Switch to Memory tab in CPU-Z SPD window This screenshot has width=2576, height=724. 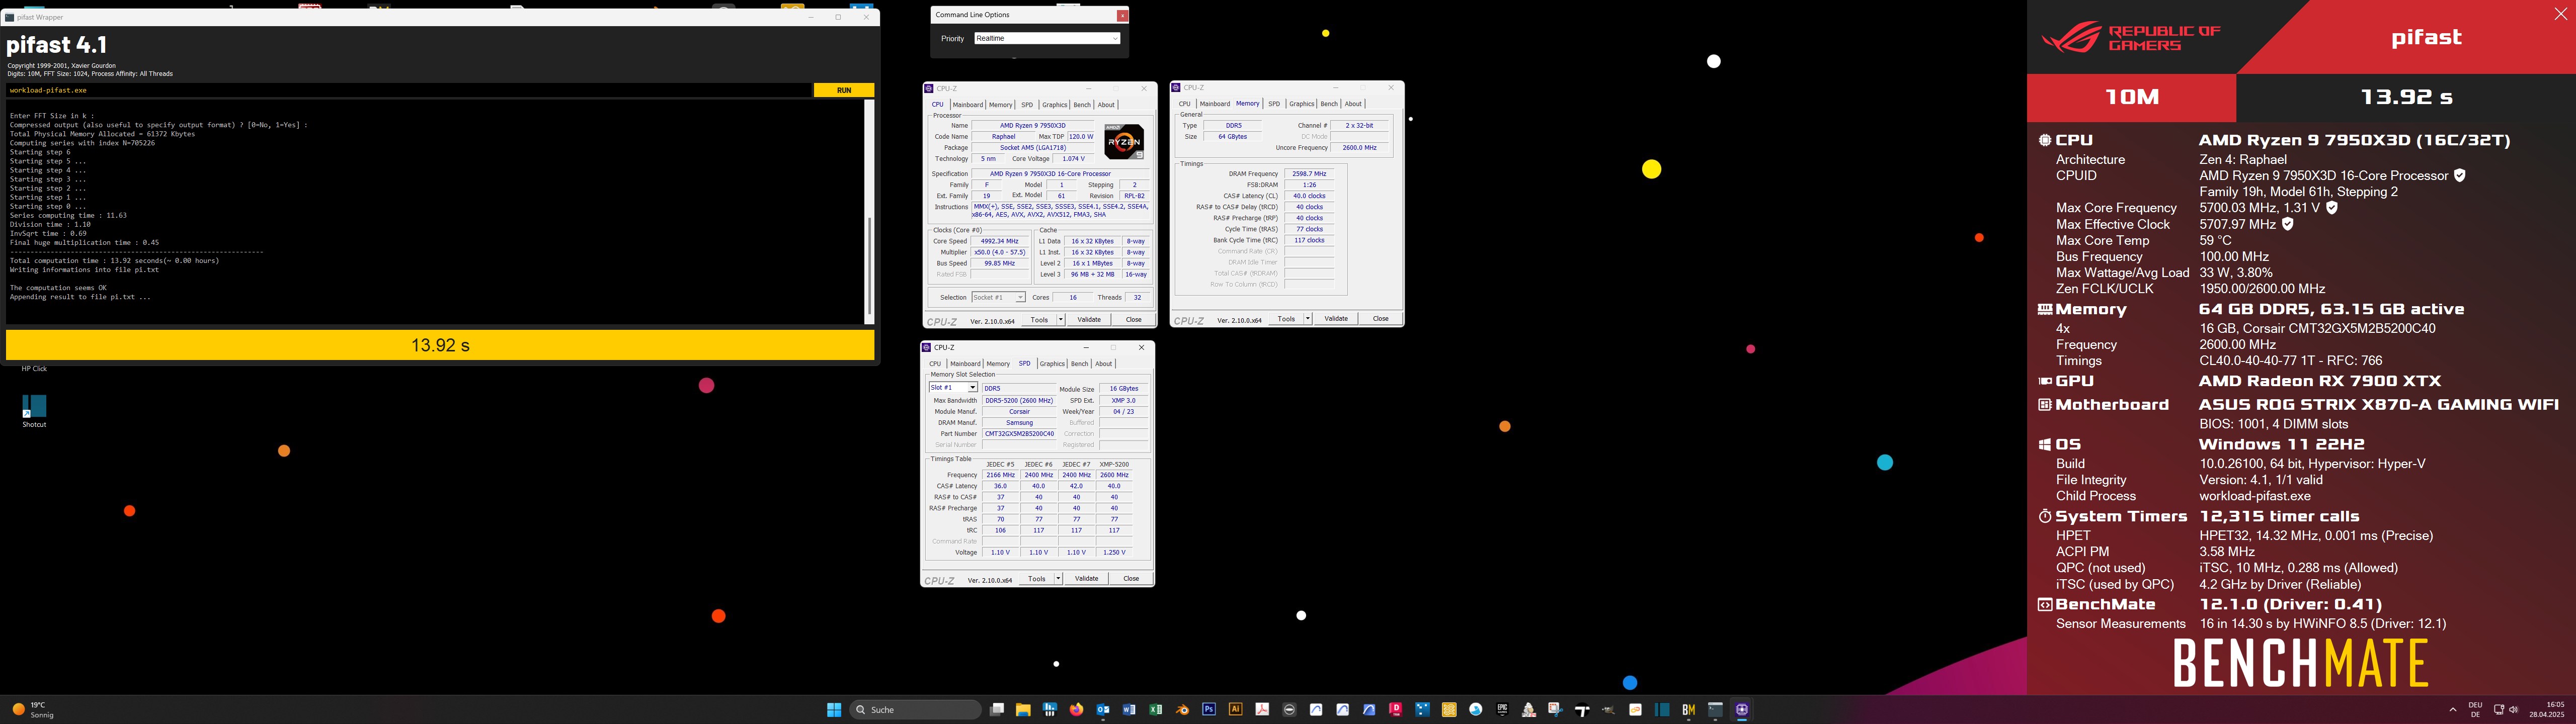click(x=998, y=364)
